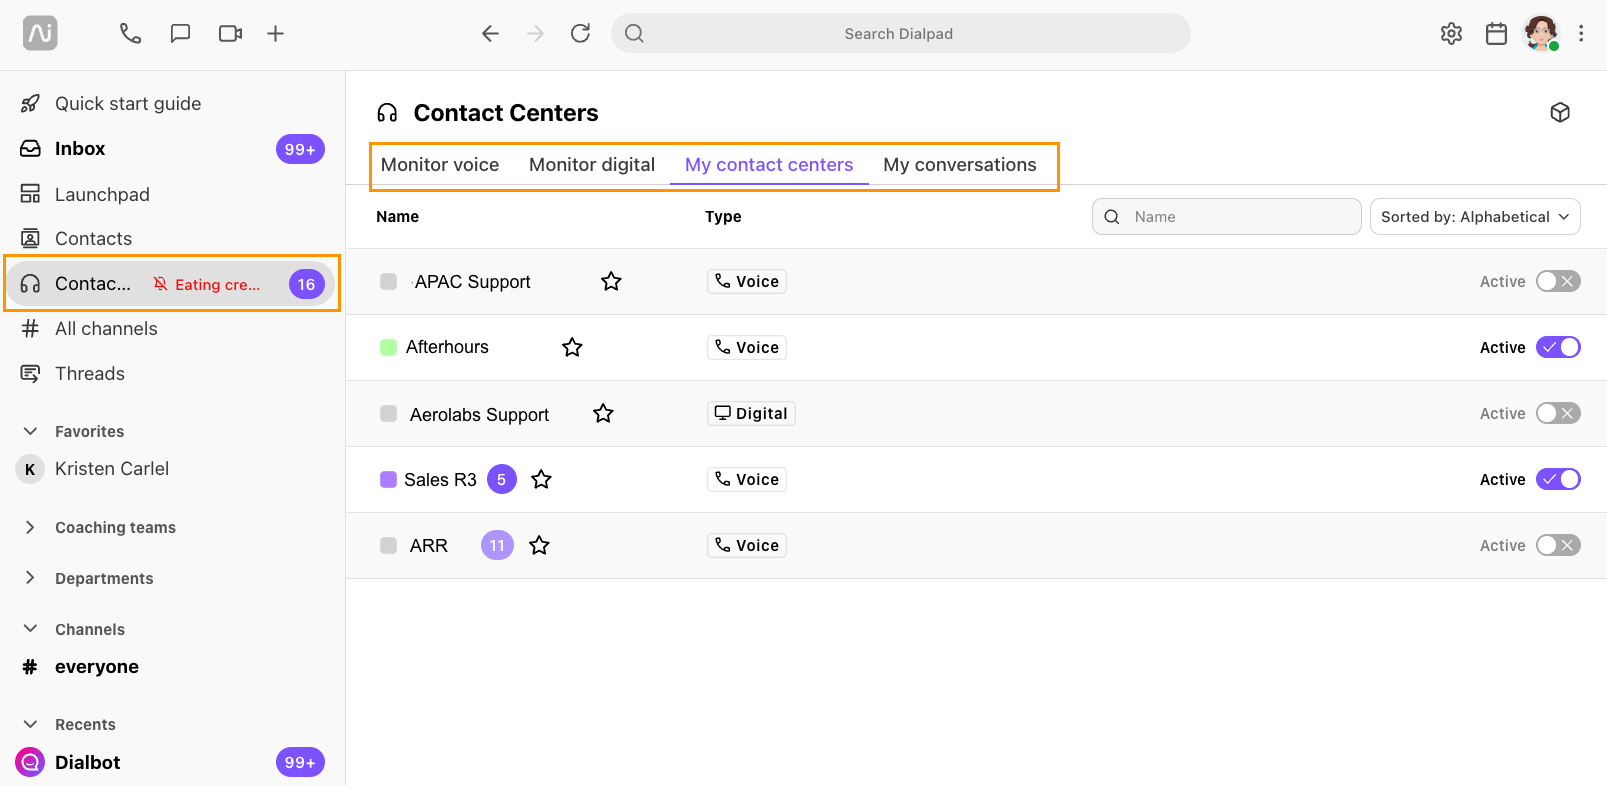Expand the Coaching teams section
The width and height of the screenshot is (1607, 785).
tap(30, 527)
